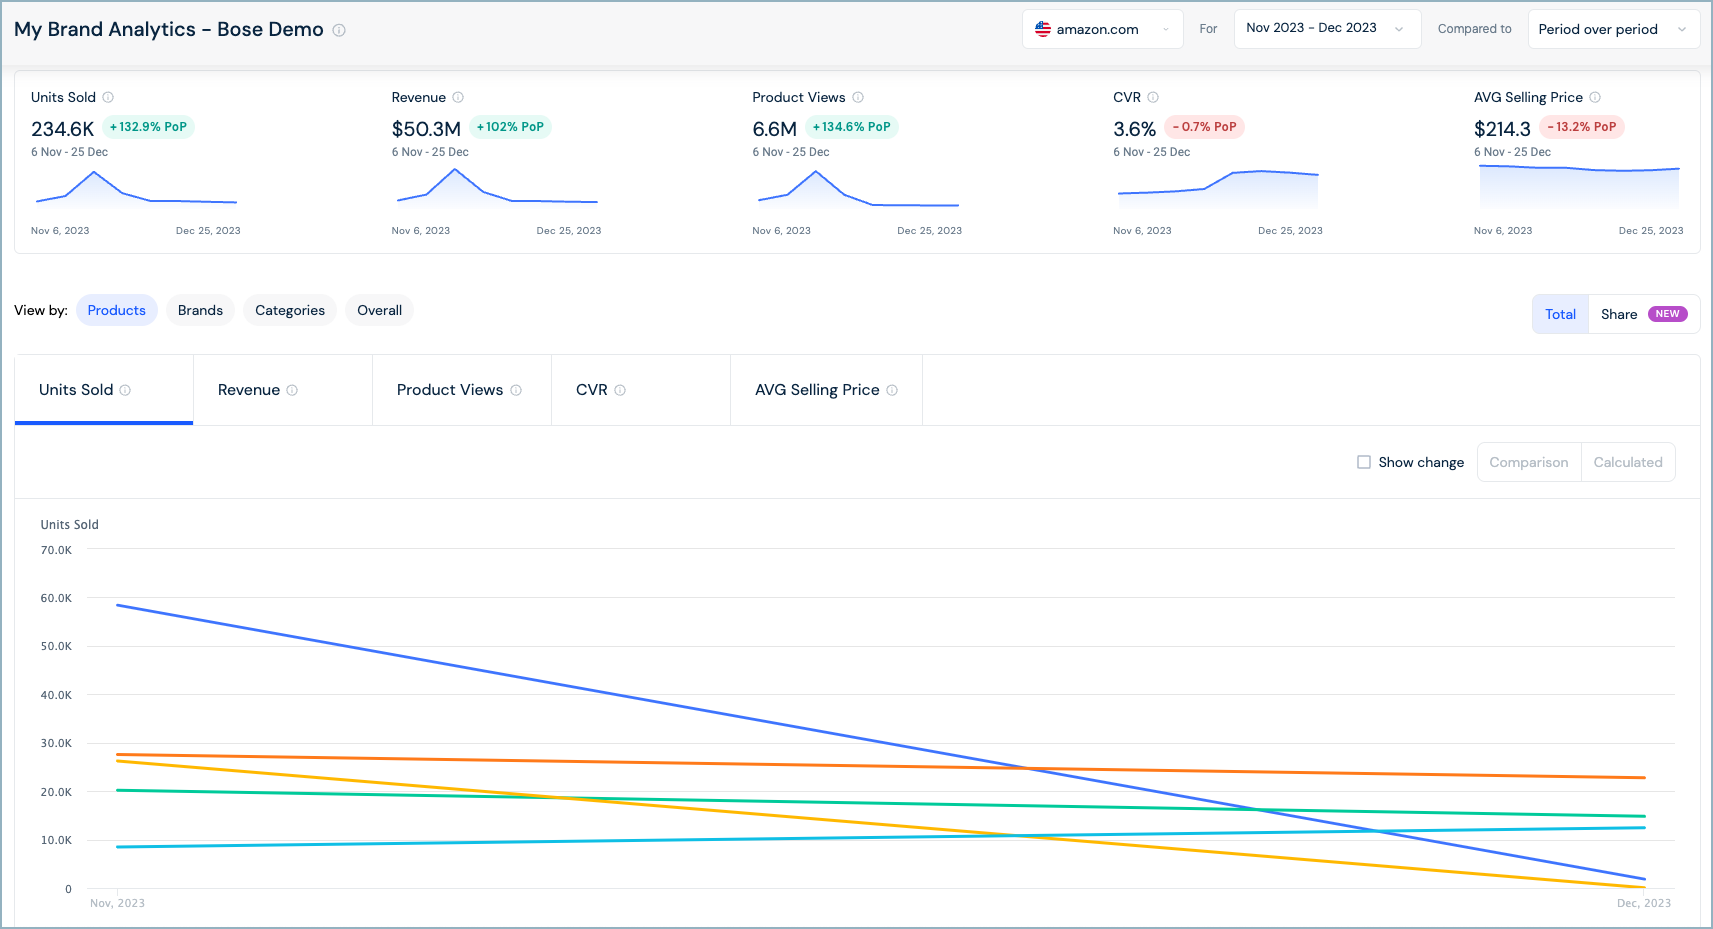Click the 3.6% CVR value
Viewport: 1713px width, 929px height.
[x=1135, y=129]
